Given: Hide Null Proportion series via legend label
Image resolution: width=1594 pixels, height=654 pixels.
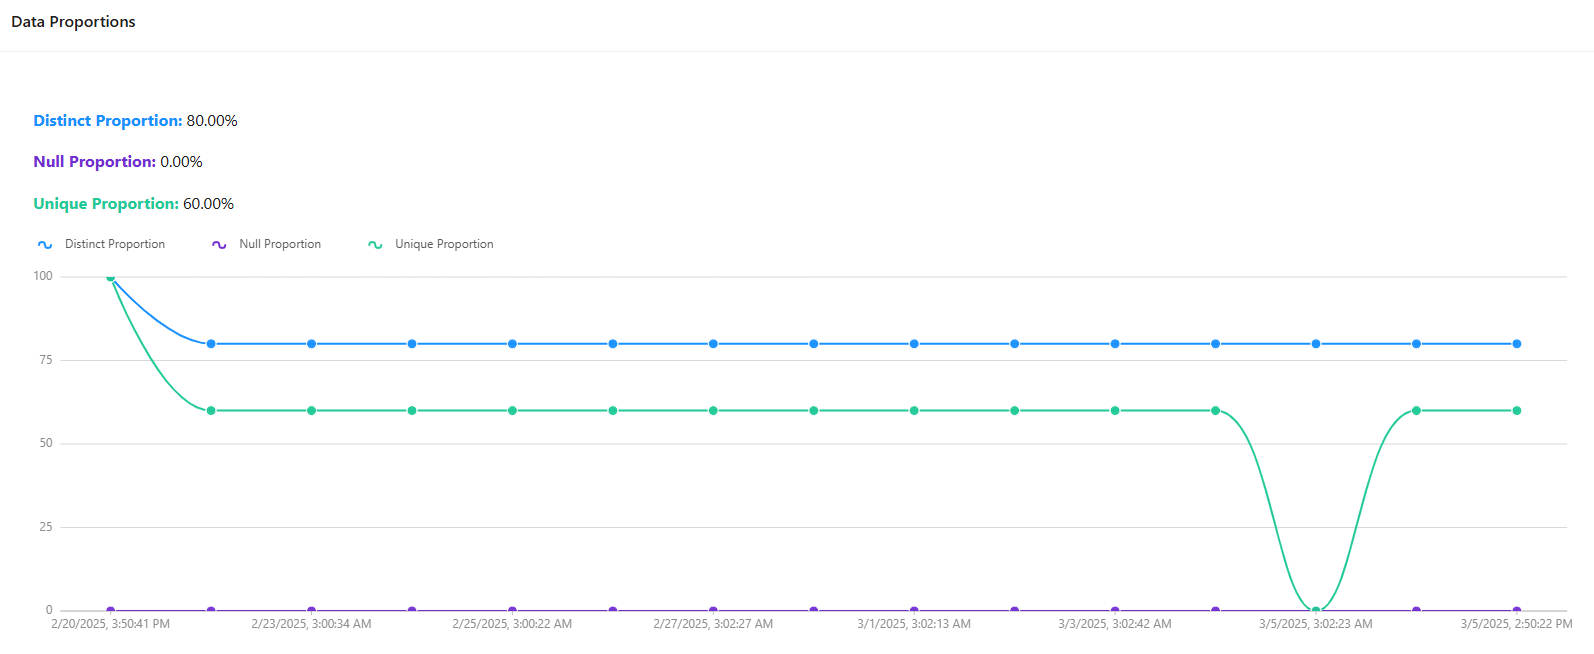Looking at the screenshot, I should [x=280, y=244].
